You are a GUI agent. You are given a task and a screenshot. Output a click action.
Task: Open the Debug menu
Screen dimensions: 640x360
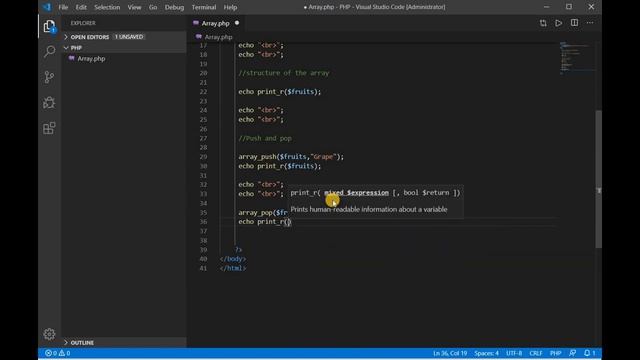[x=174, y=7]
